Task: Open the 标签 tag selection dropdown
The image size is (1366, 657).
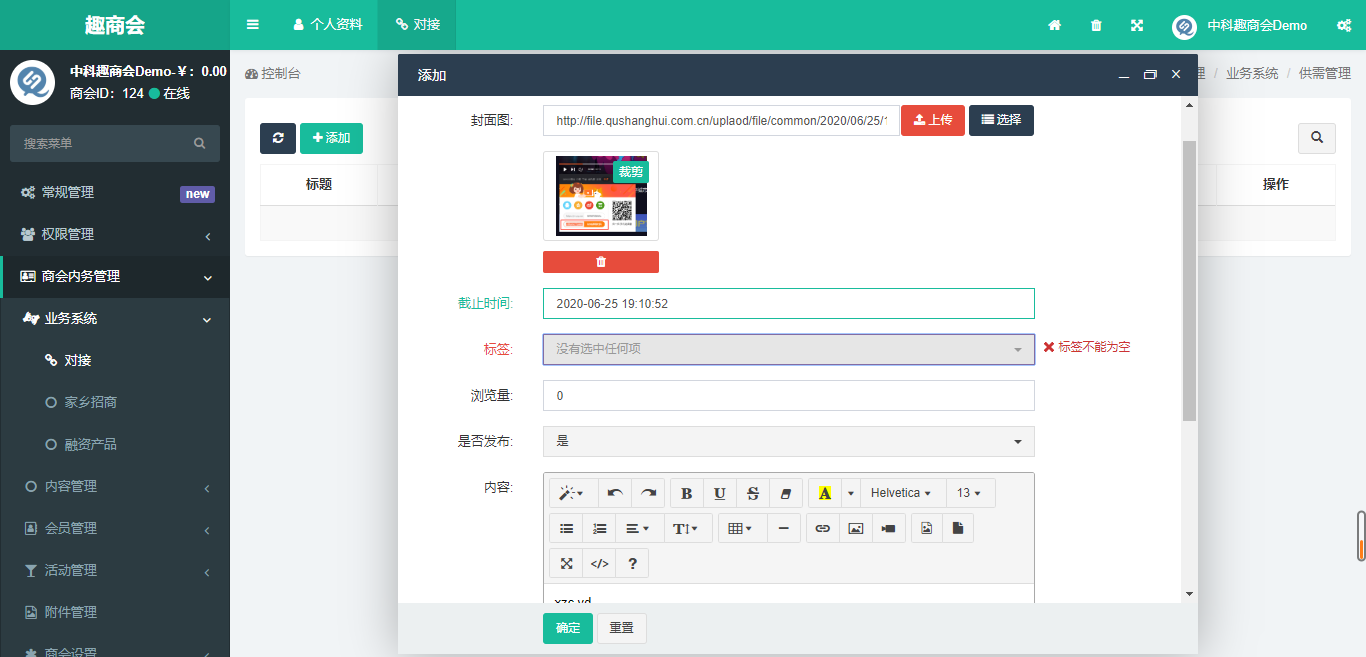Action: tap(788, 349)
